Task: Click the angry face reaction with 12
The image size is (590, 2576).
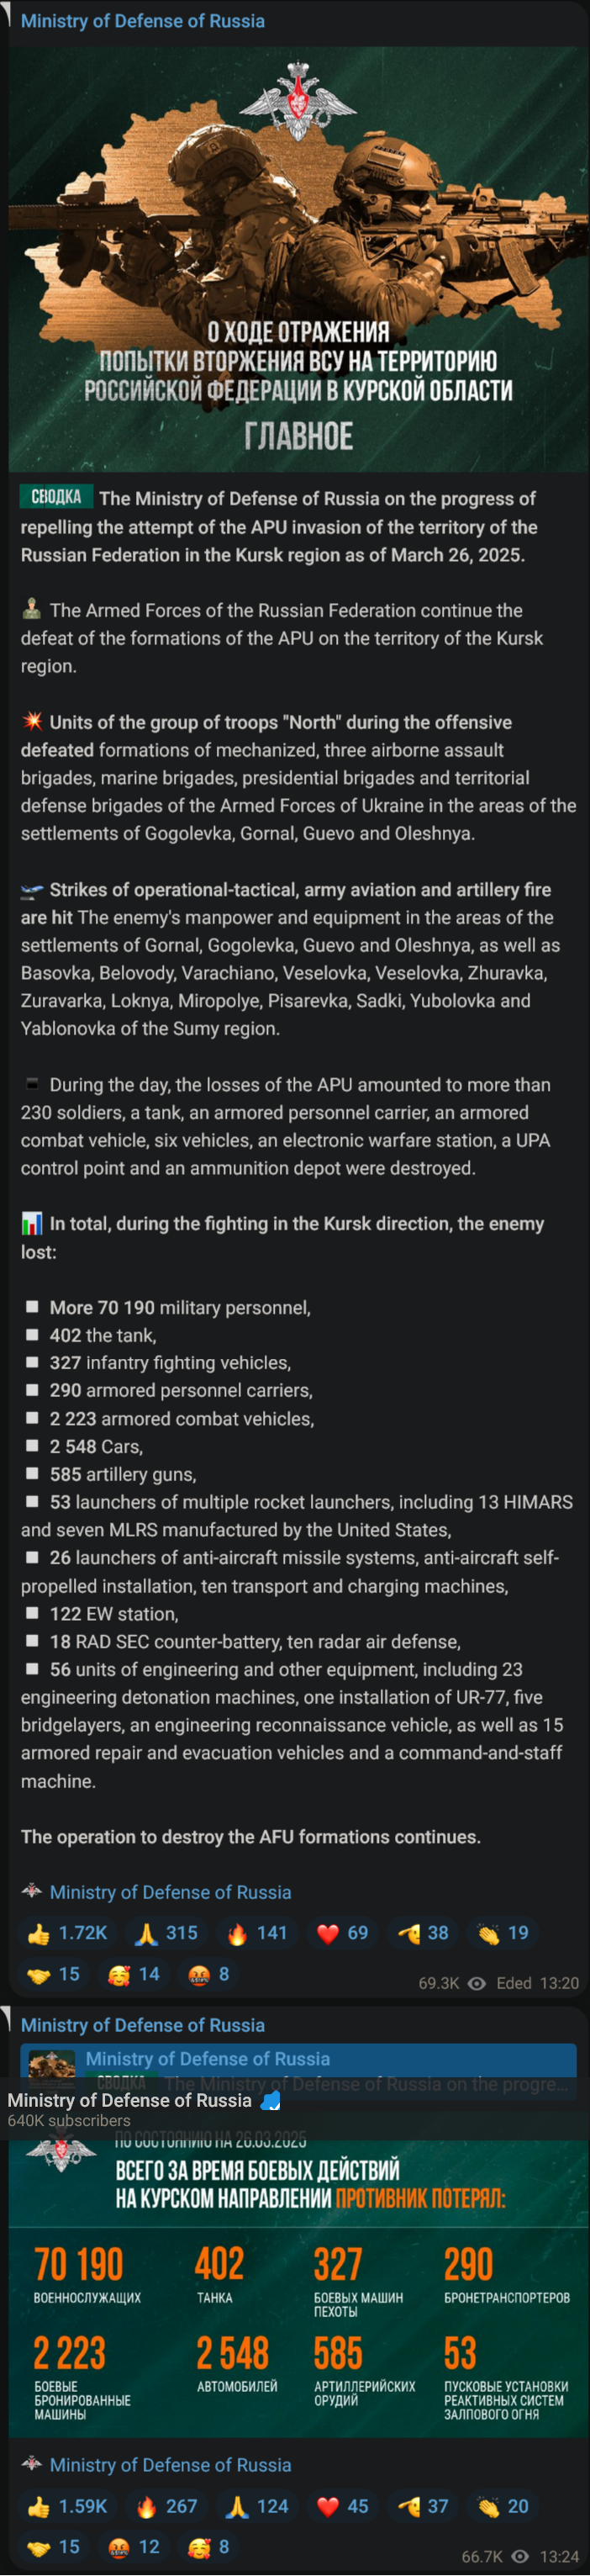Action: point(134,2546)
